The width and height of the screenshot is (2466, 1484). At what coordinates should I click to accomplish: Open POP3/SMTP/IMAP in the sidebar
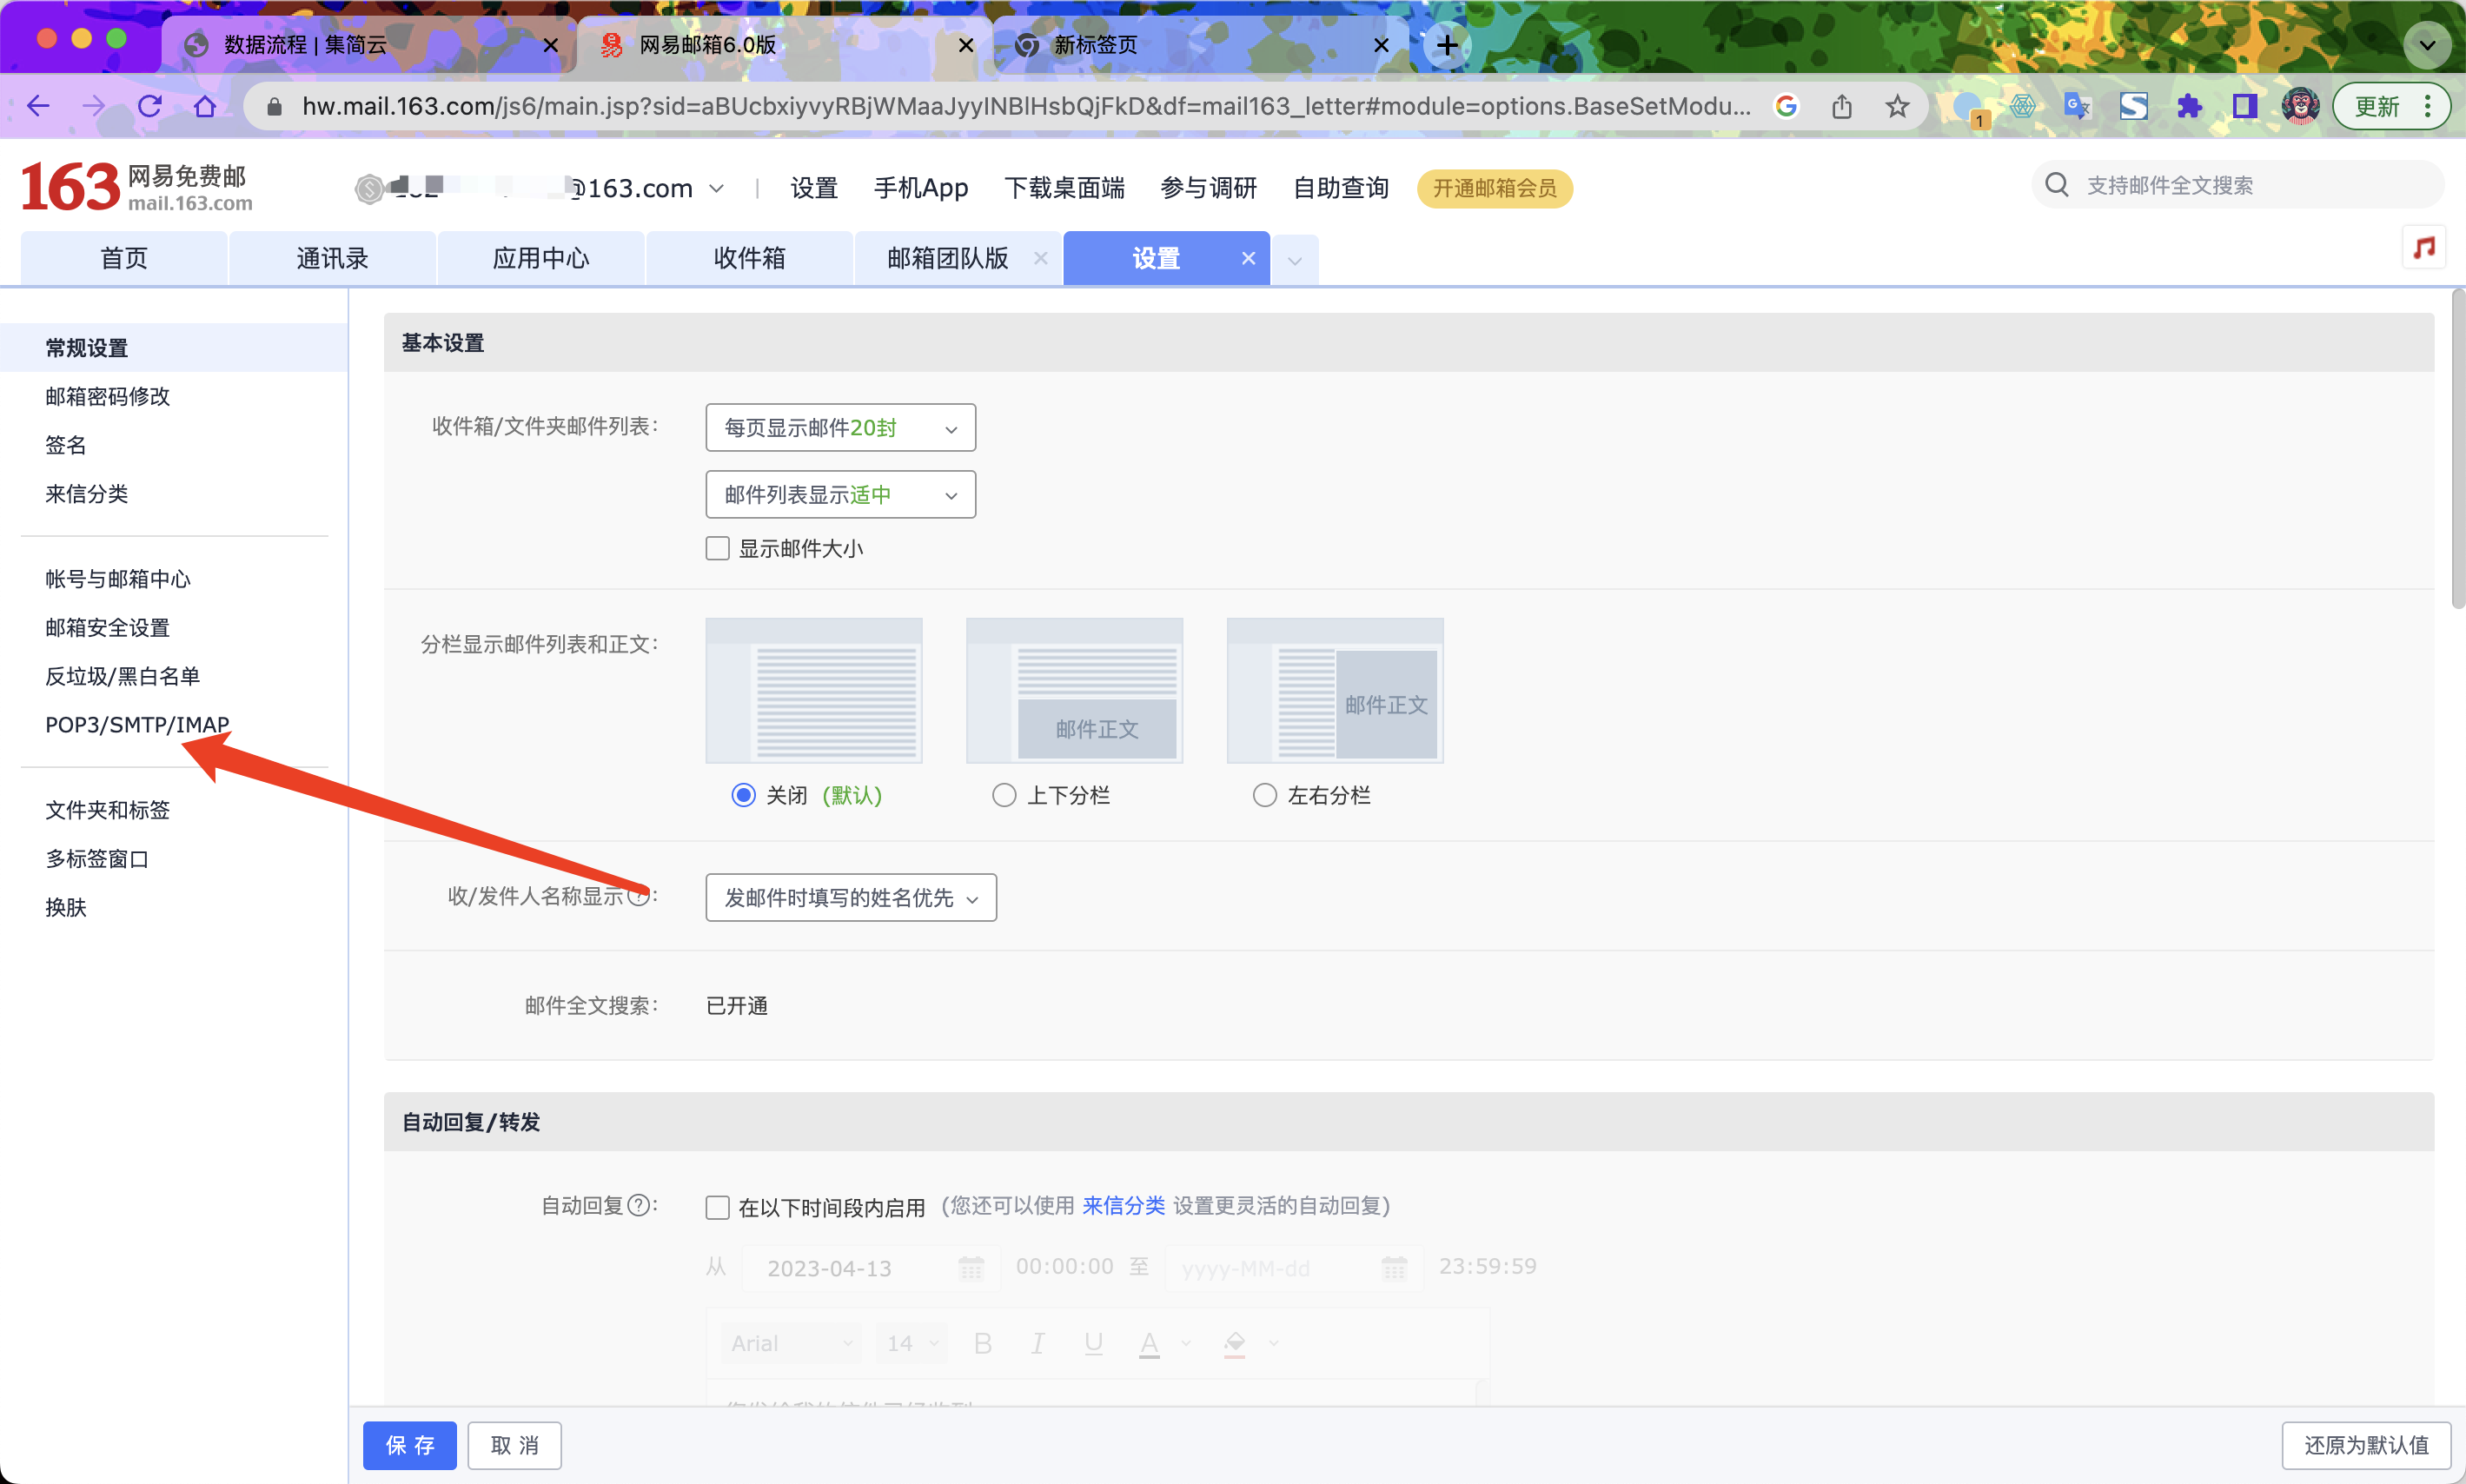(137, 724)
